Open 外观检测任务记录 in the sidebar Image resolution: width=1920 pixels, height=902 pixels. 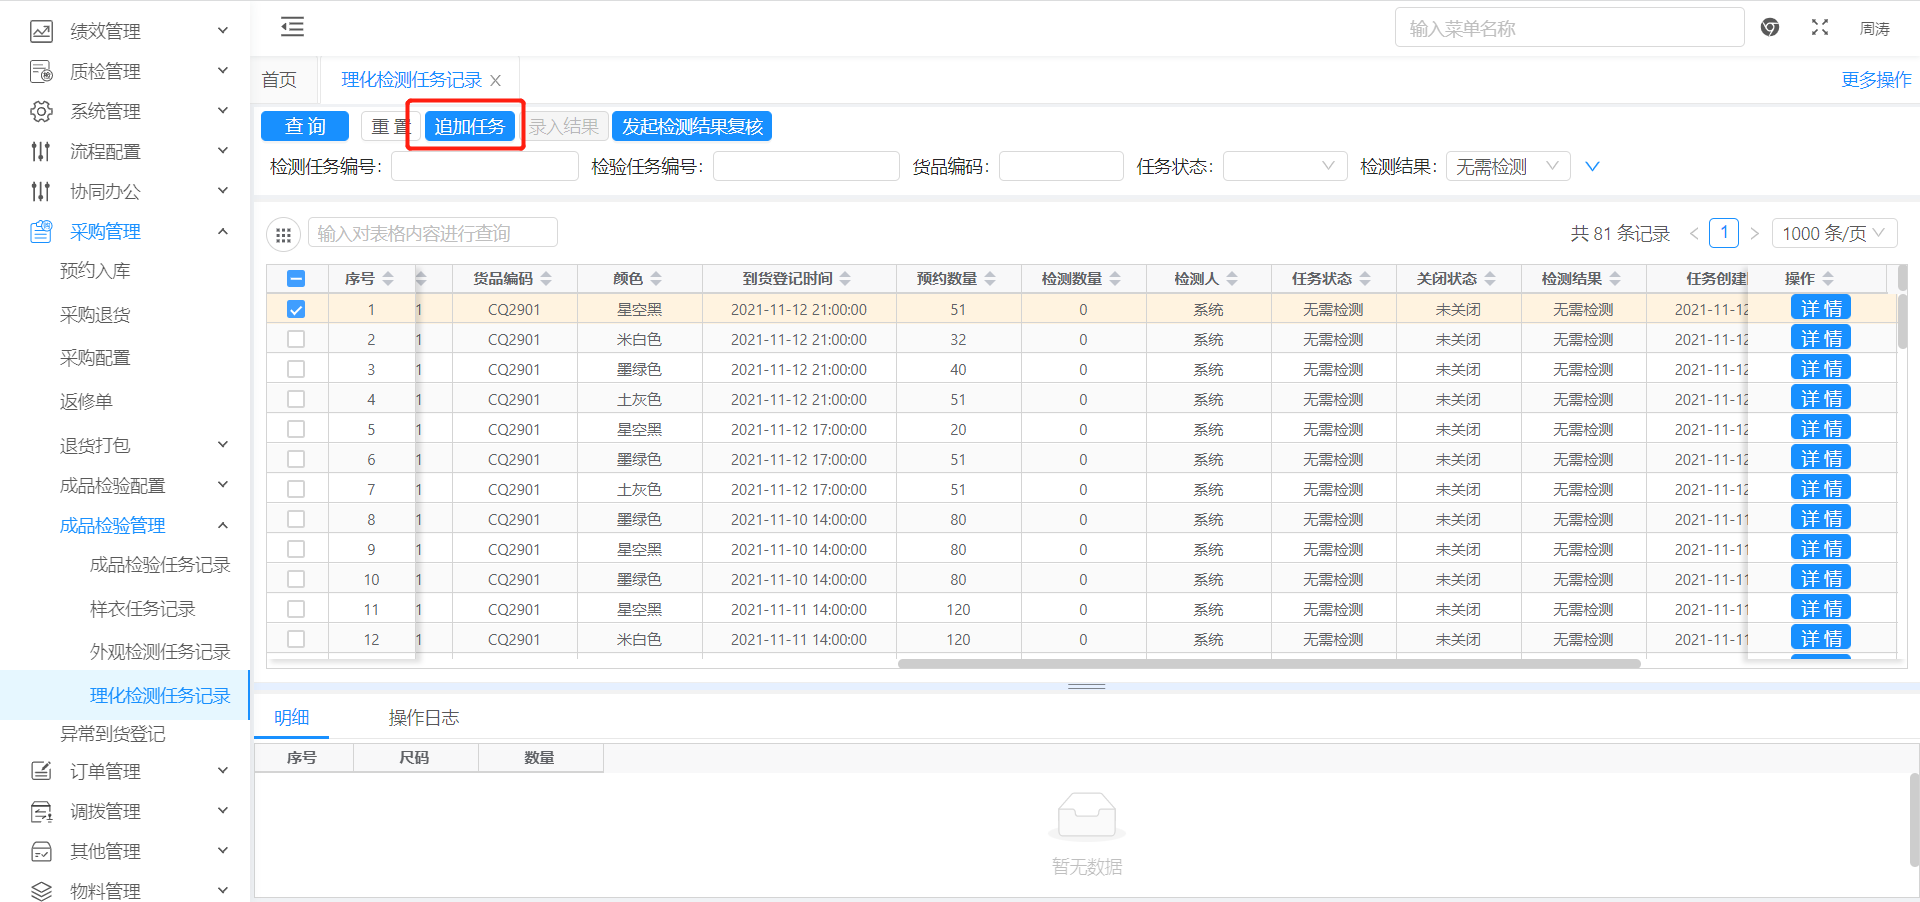(160, 652)
